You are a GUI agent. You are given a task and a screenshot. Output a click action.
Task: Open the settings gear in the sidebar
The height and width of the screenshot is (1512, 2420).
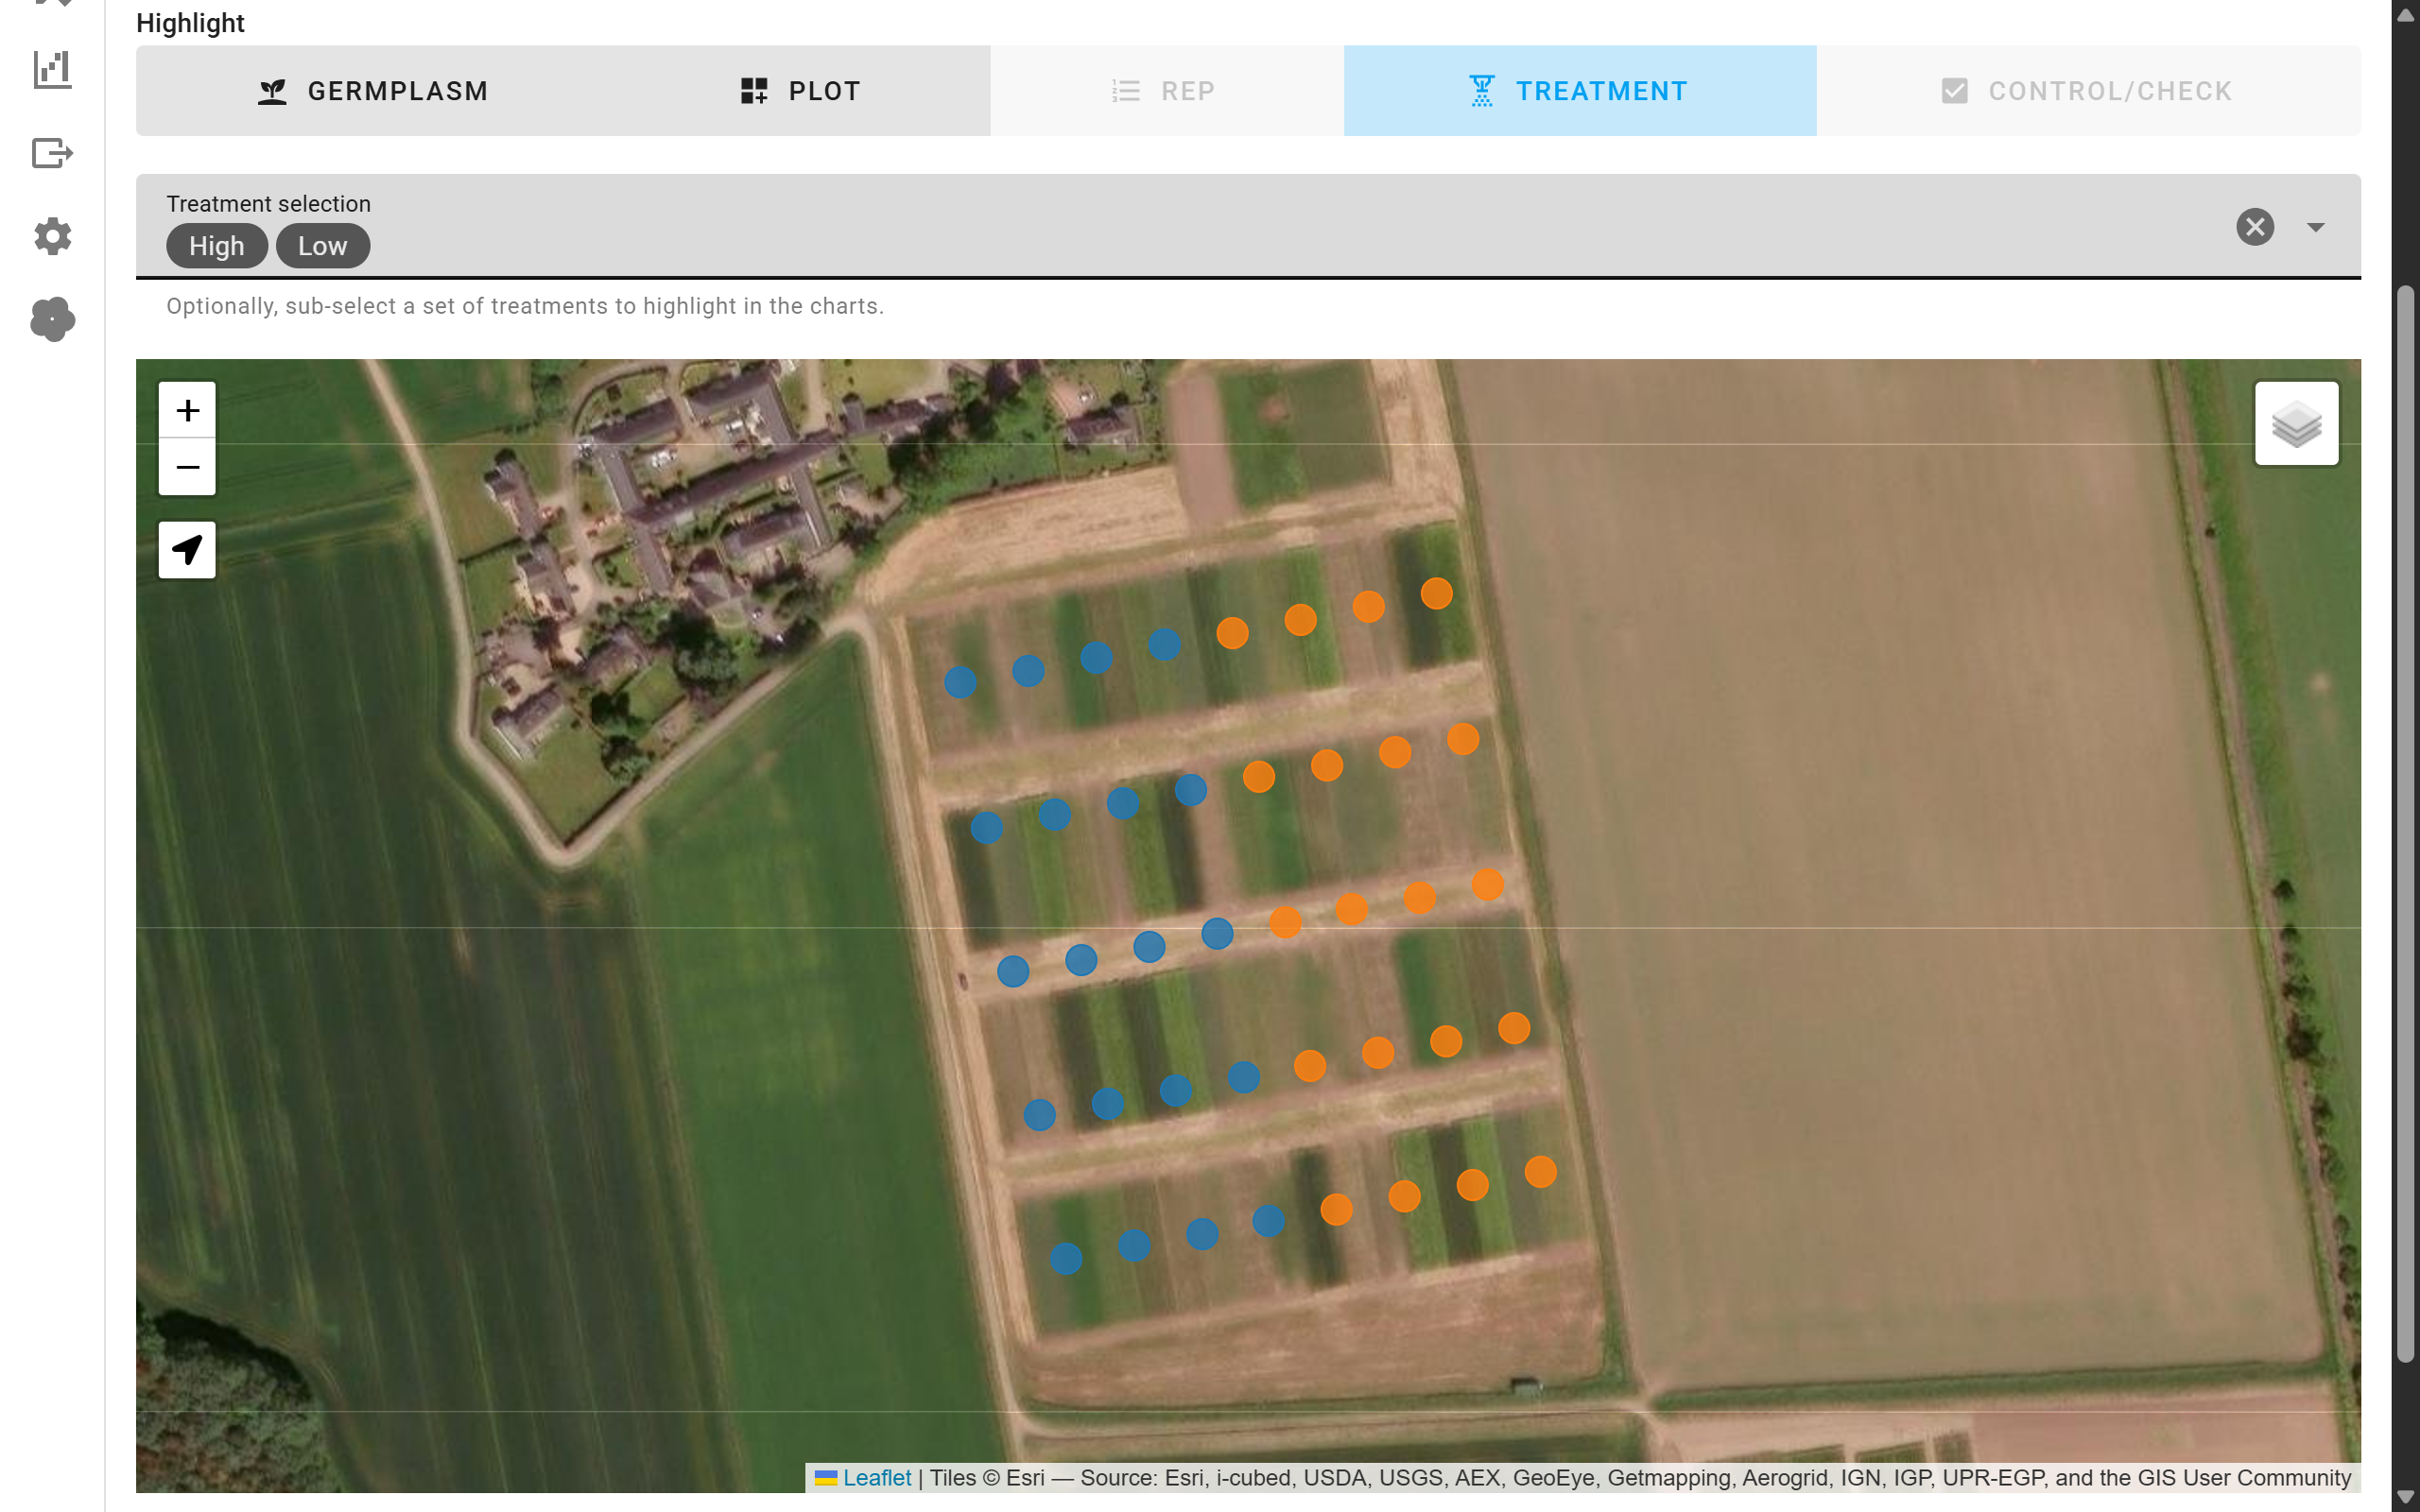click(x=52, y=237)
